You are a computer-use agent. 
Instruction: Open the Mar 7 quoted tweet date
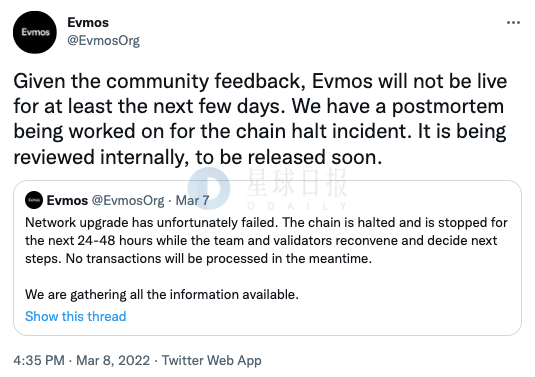pos(192,200)
